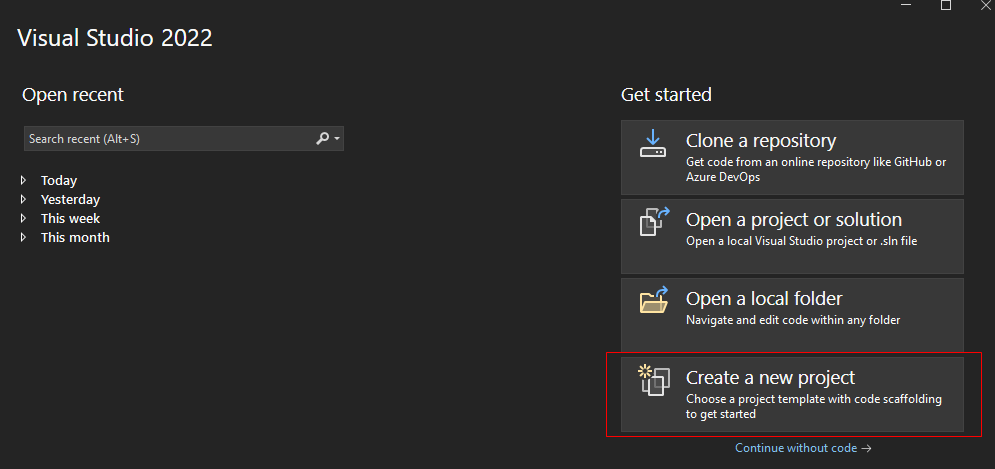Image resolution: width=995 pixels, height=469 pixels.
Task: Choose Open a local folder
Action: pyautogui.click(x=792, y=315)
